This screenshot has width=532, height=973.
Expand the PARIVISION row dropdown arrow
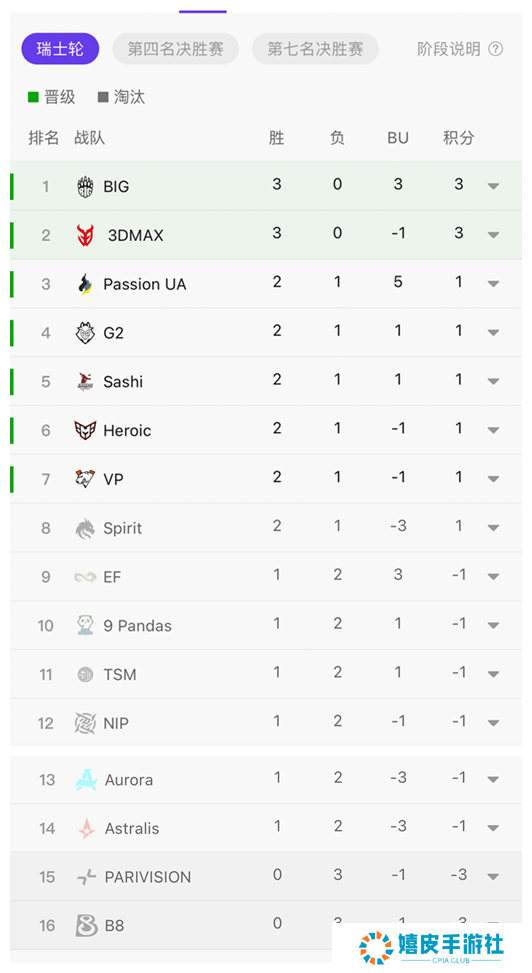pos(494,877)
